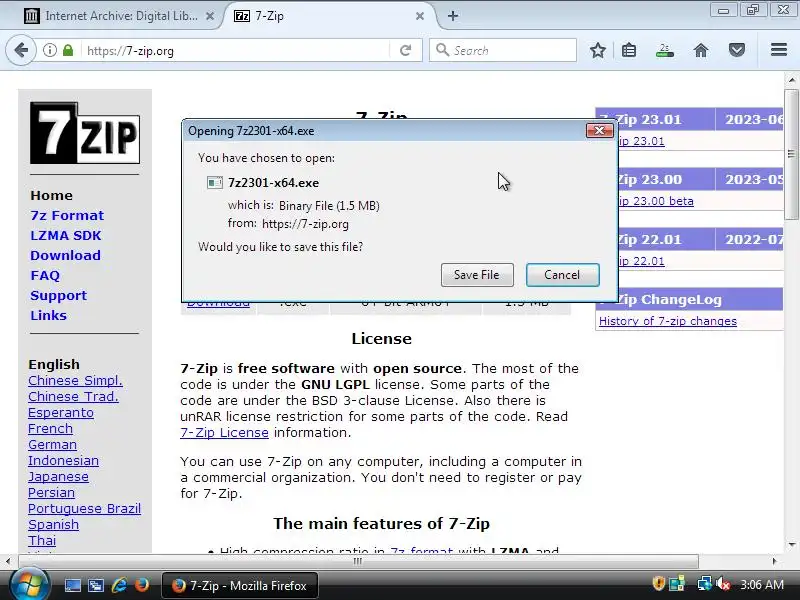Switch language to Chinese Simpl.
Screen dimensions: 800x600
point(76,381)
